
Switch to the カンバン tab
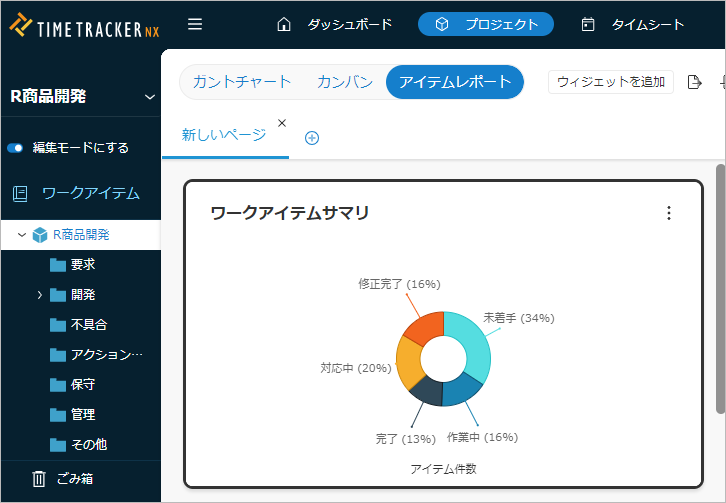click(x=346, y=82)
